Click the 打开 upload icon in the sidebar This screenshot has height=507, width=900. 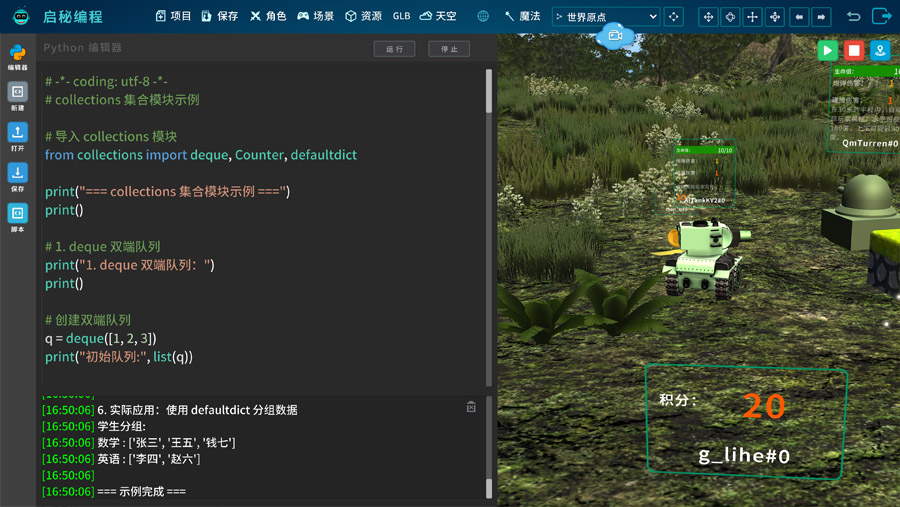[x=17, y=137]
